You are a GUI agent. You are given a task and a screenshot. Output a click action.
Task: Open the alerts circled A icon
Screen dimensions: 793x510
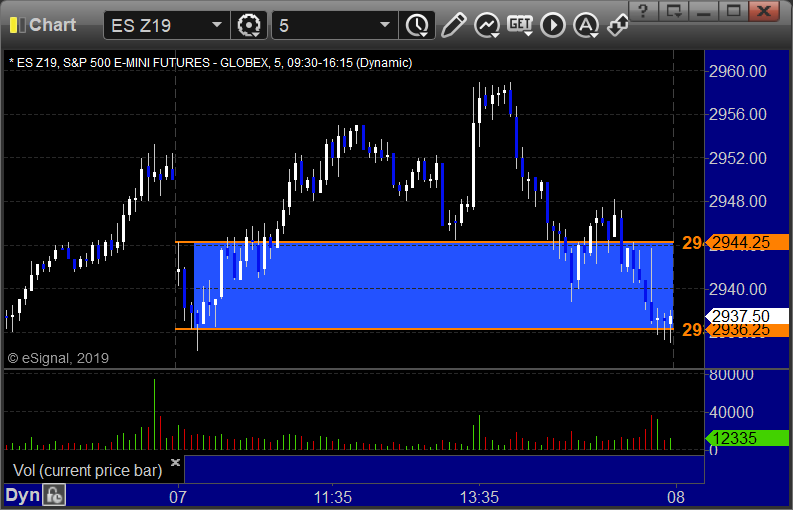click(586, 25)
